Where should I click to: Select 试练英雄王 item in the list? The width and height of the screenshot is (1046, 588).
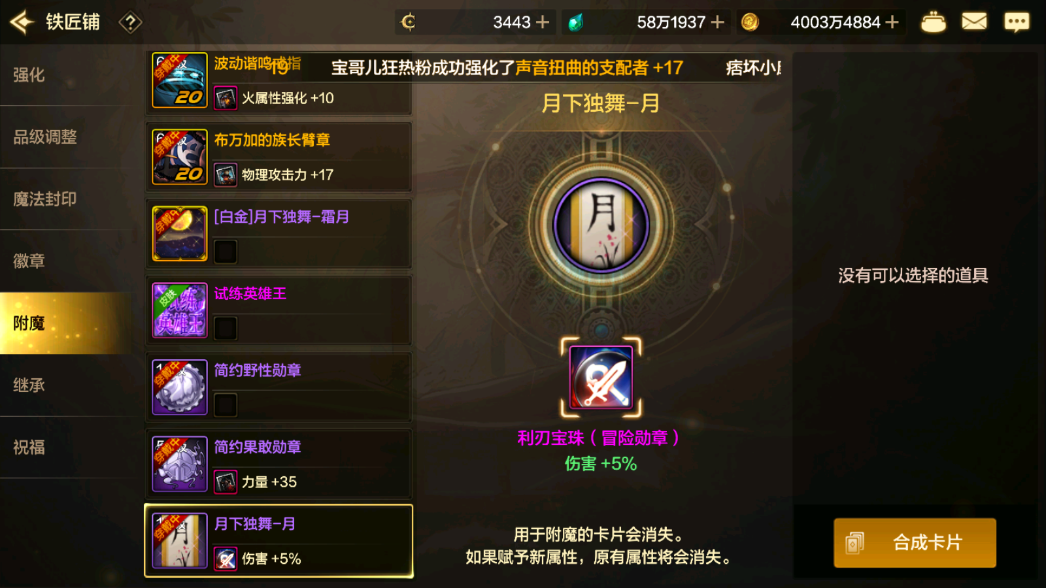279,311
